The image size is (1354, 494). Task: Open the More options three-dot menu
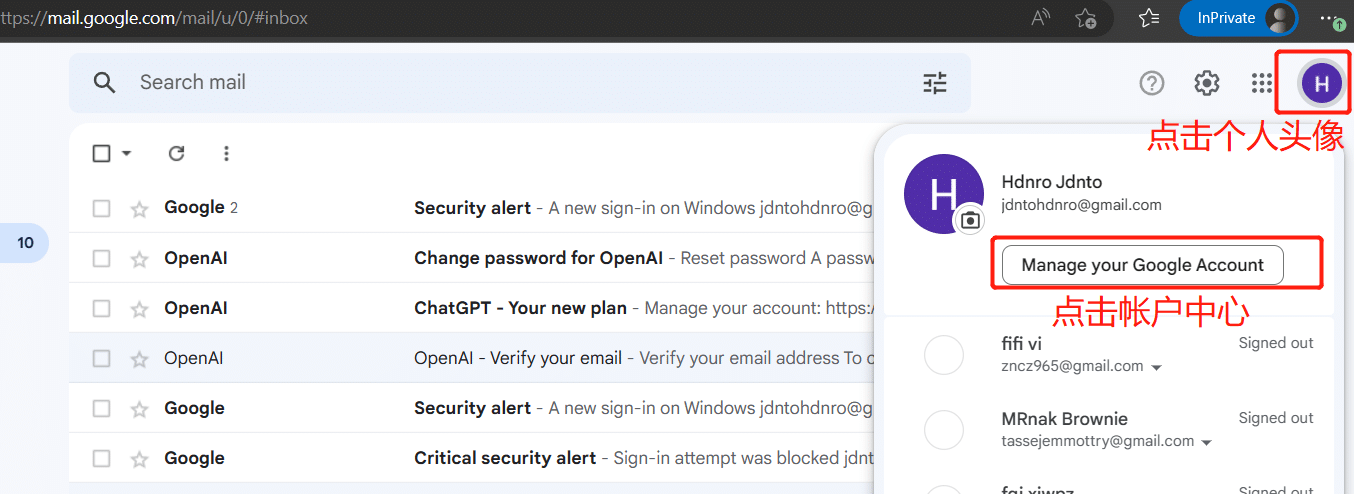pos(226,153)
